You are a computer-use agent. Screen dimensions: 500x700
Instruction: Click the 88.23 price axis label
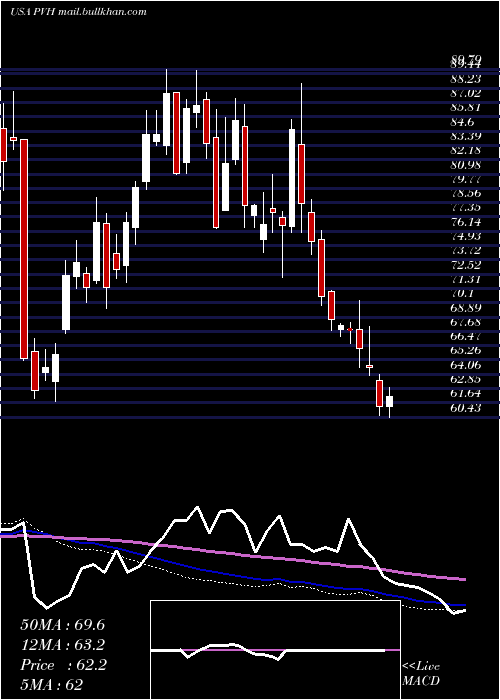click(x=466, y=79)
